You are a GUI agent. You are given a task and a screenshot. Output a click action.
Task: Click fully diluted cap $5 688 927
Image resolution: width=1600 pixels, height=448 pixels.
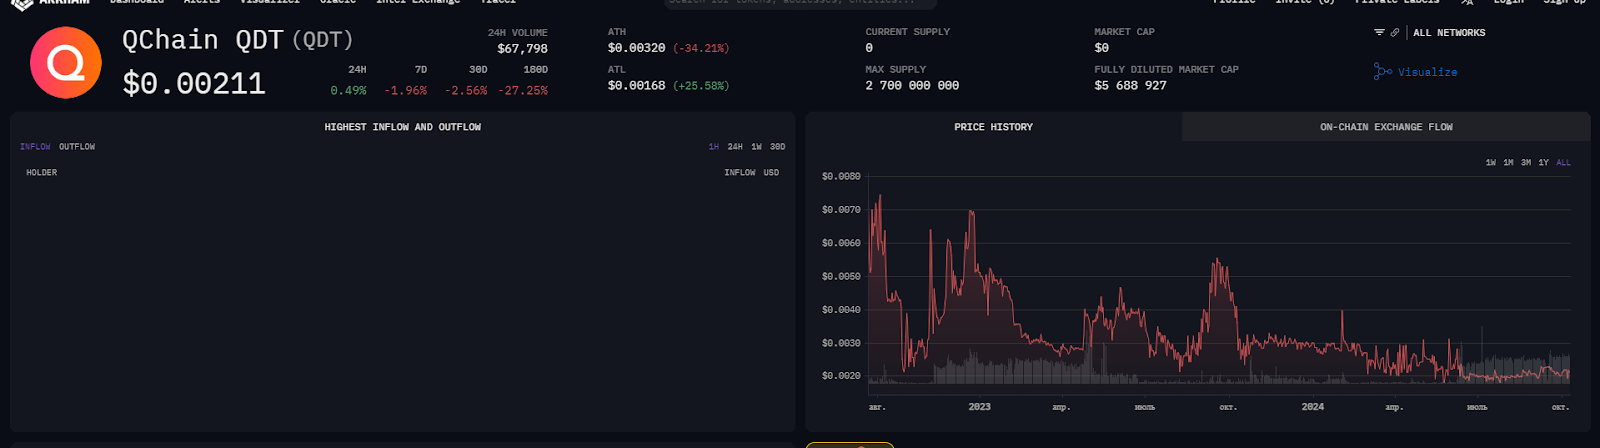[x=1130, y=86]
